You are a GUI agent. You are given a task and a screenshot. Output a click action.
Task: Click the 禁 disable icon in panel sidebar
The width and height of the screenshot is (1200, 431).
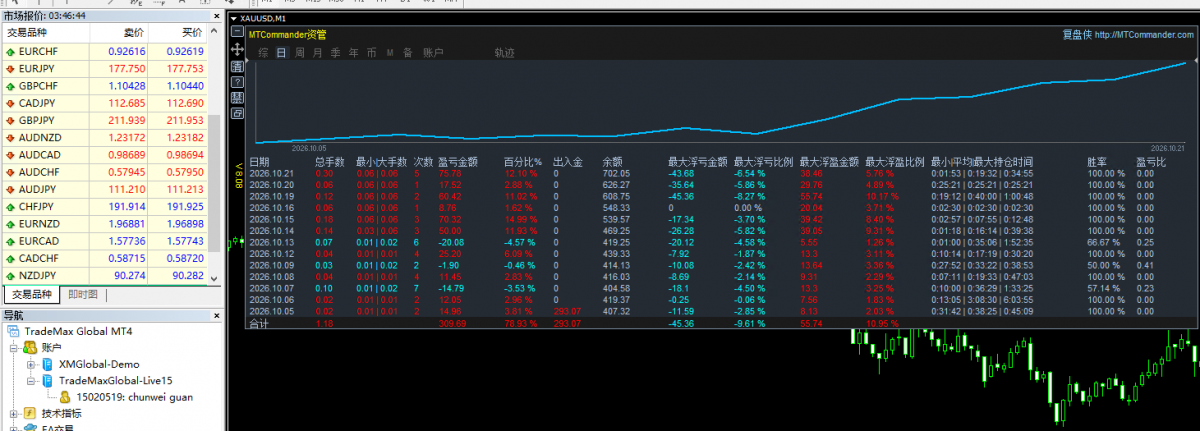pos(237,98)
